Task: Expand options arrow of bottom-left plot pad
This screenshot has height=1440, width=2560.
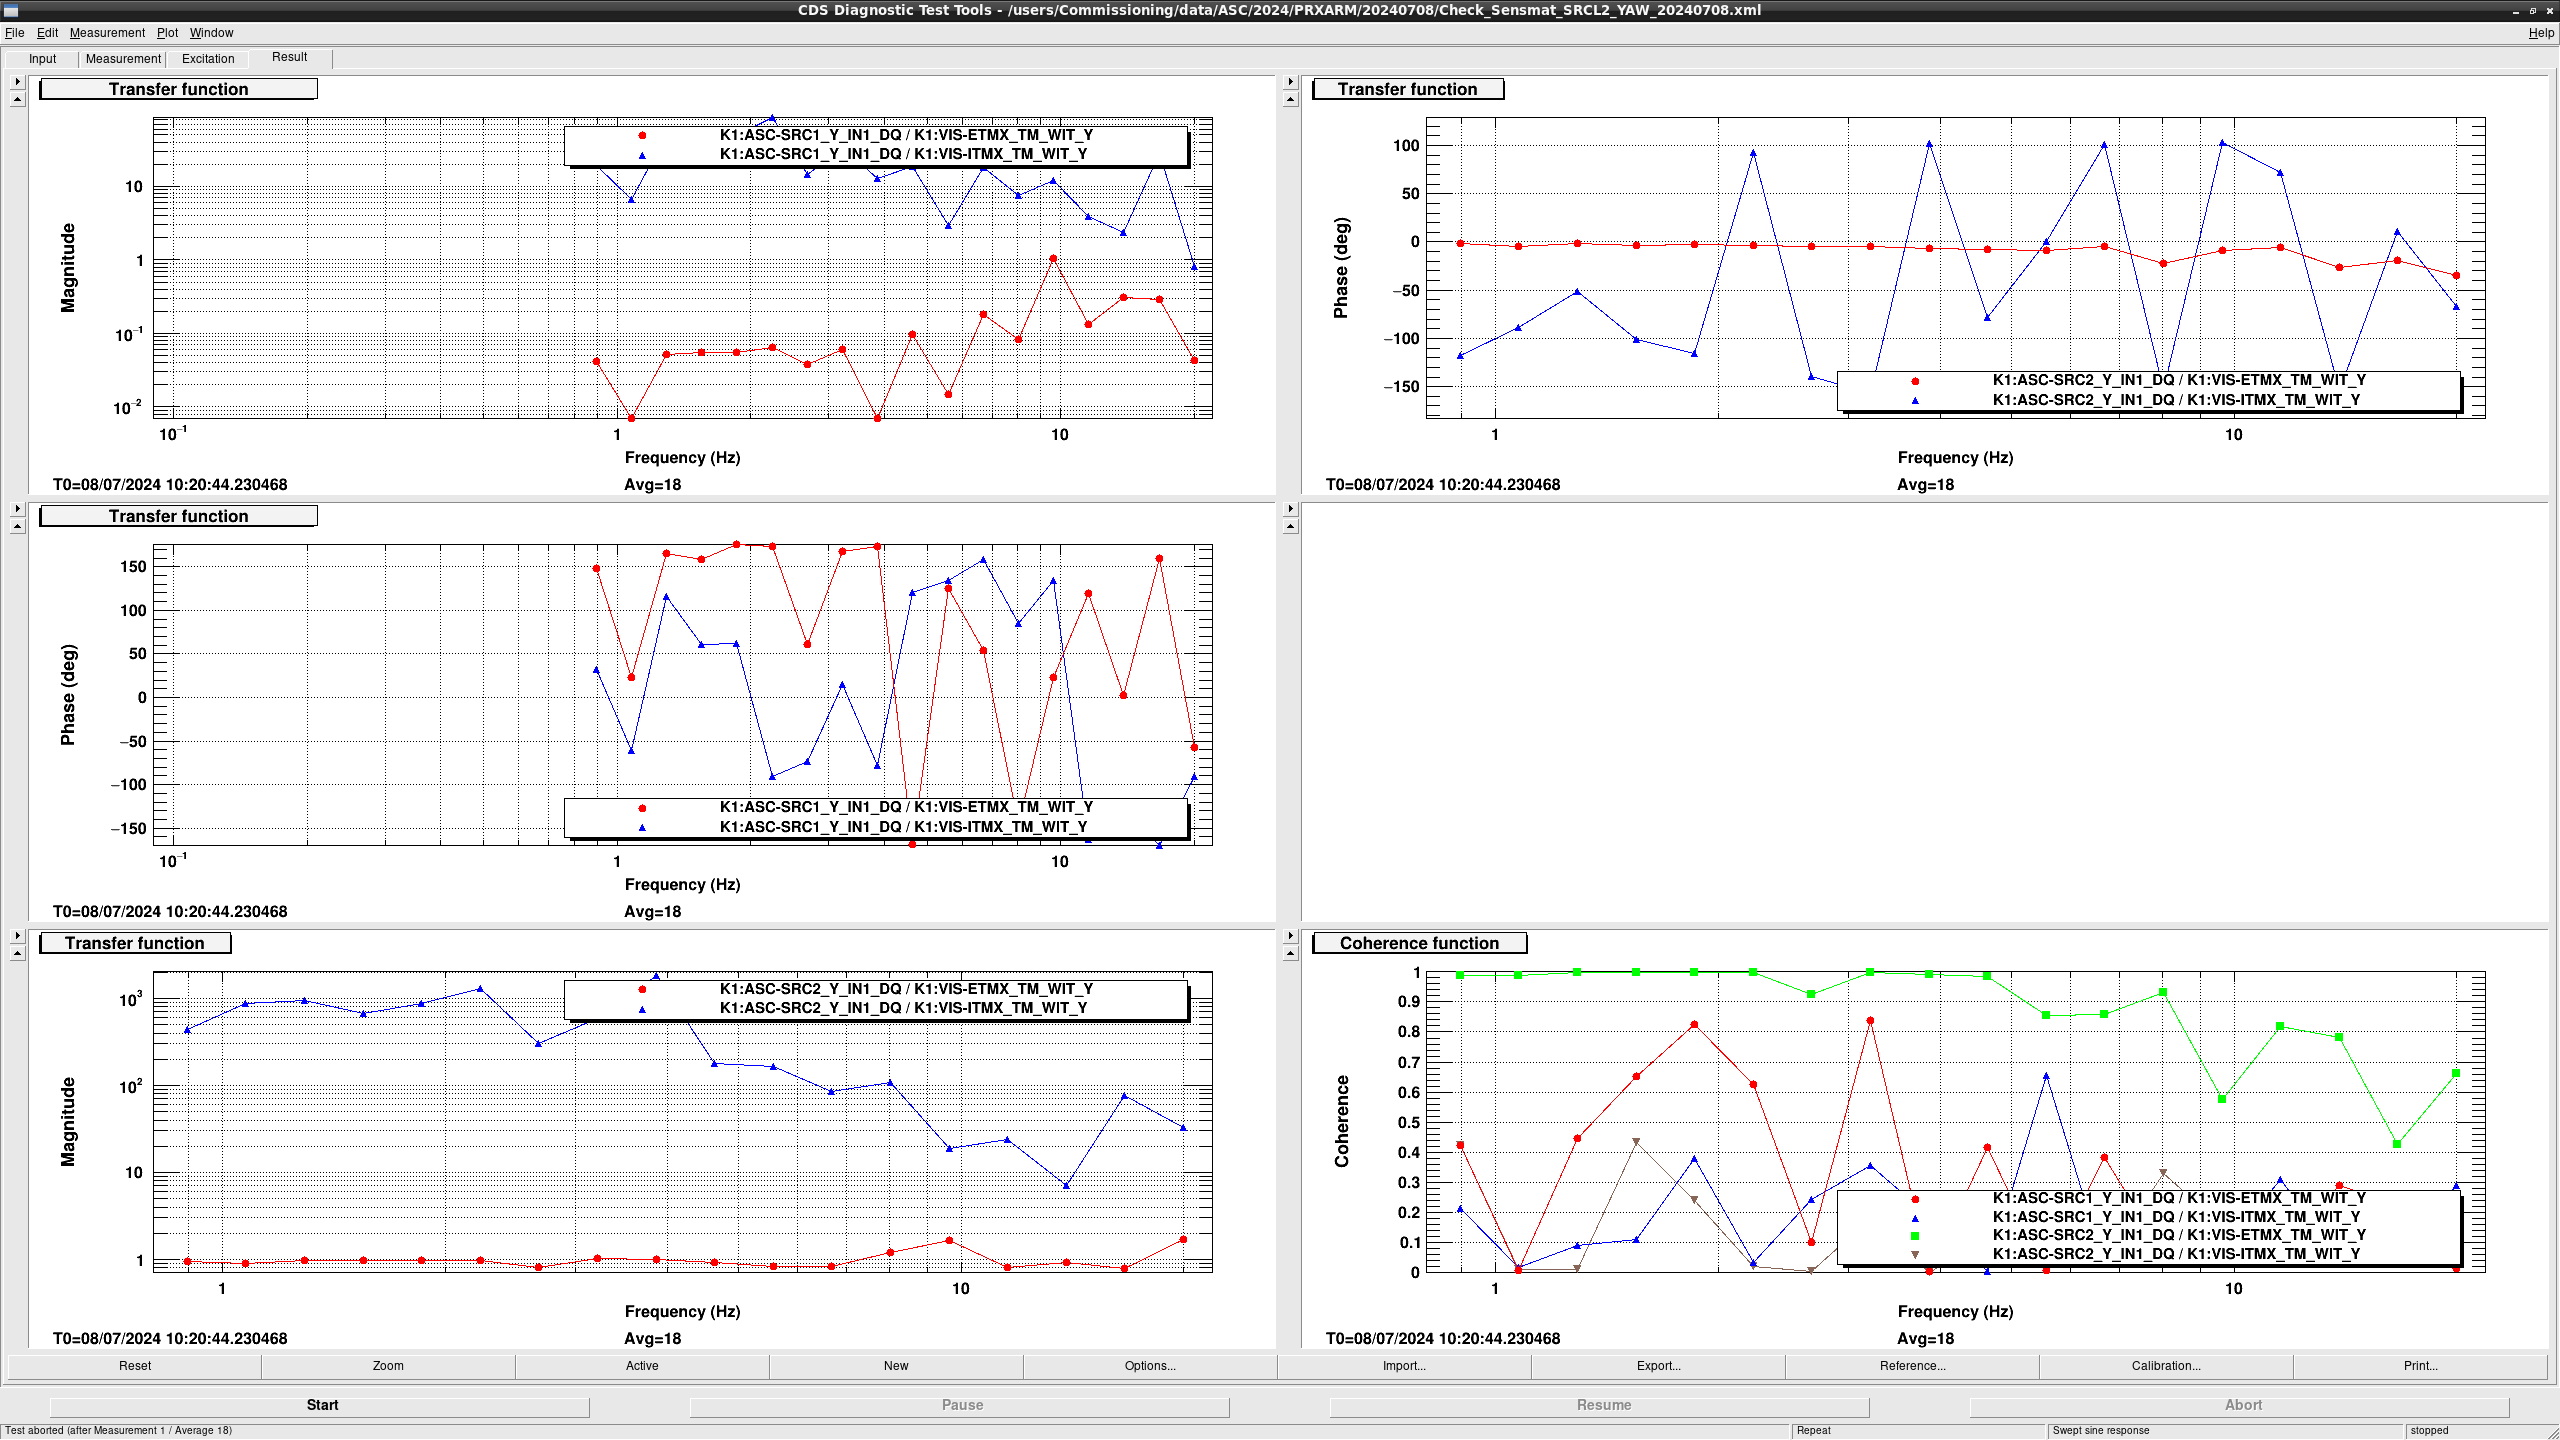Action: 17,936
